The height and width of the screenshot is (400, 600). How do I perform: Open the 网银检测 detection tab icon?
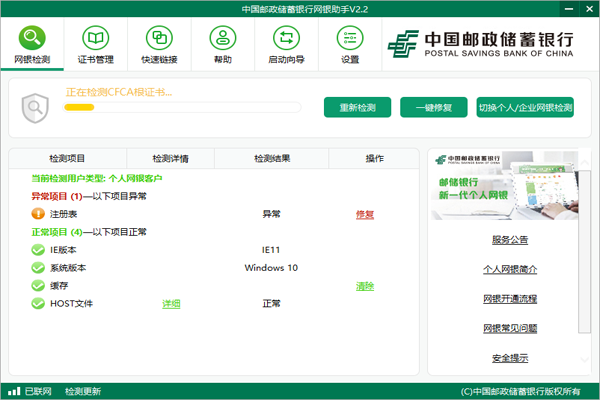(x=32, y=38)
